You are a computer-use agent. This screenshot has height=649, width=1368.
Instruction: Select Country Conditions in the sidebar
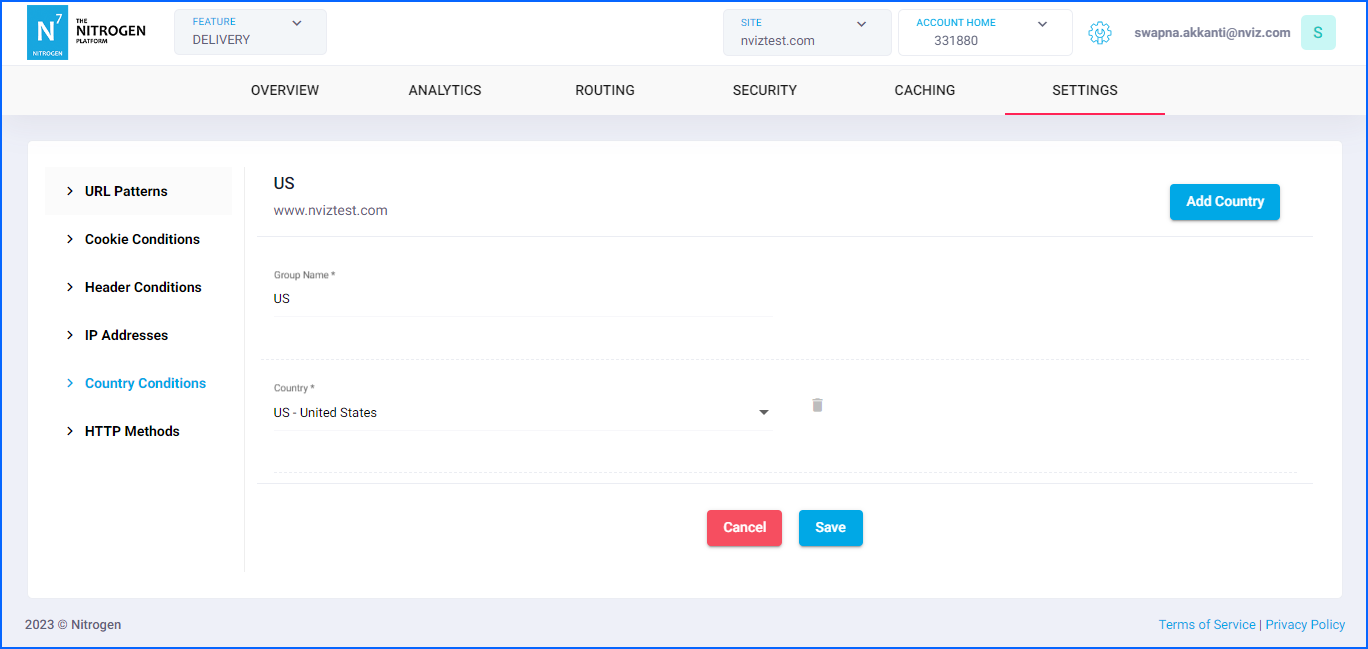pyautogui.click(x=145, y=383)
